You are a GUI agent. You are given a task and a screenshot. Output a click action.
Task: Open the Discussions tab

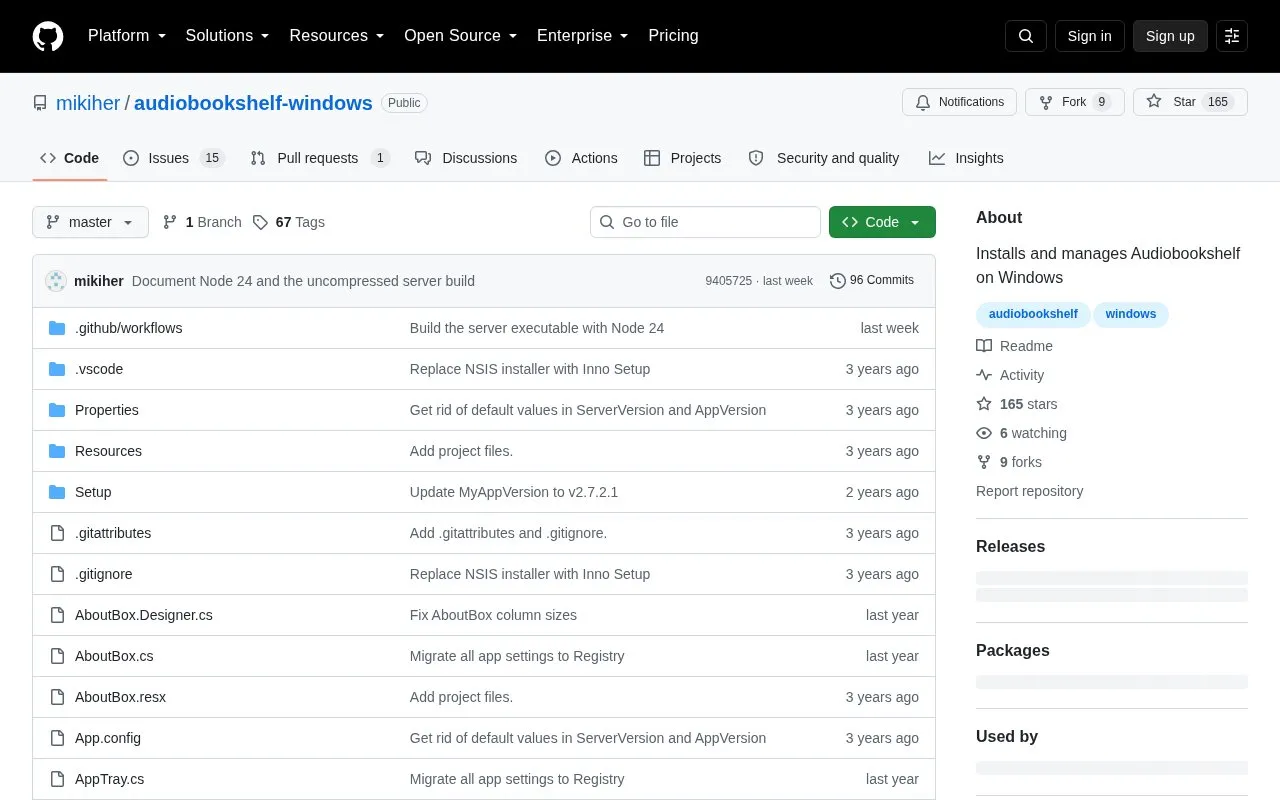coord(466,158)
